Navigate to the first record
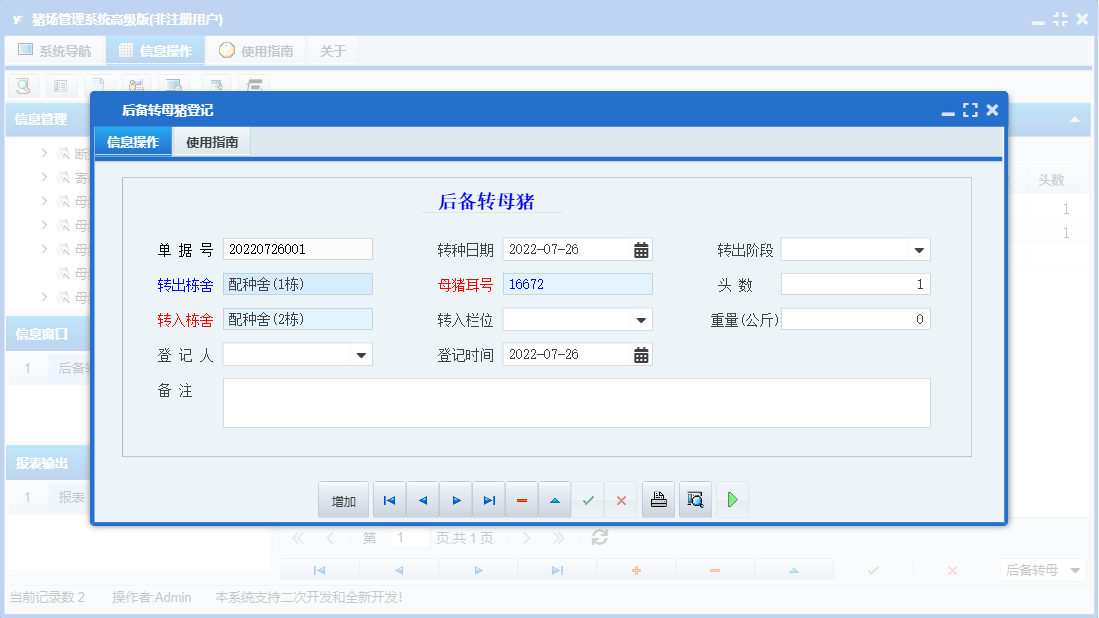 pyautogui.click(x=389, y=499)
